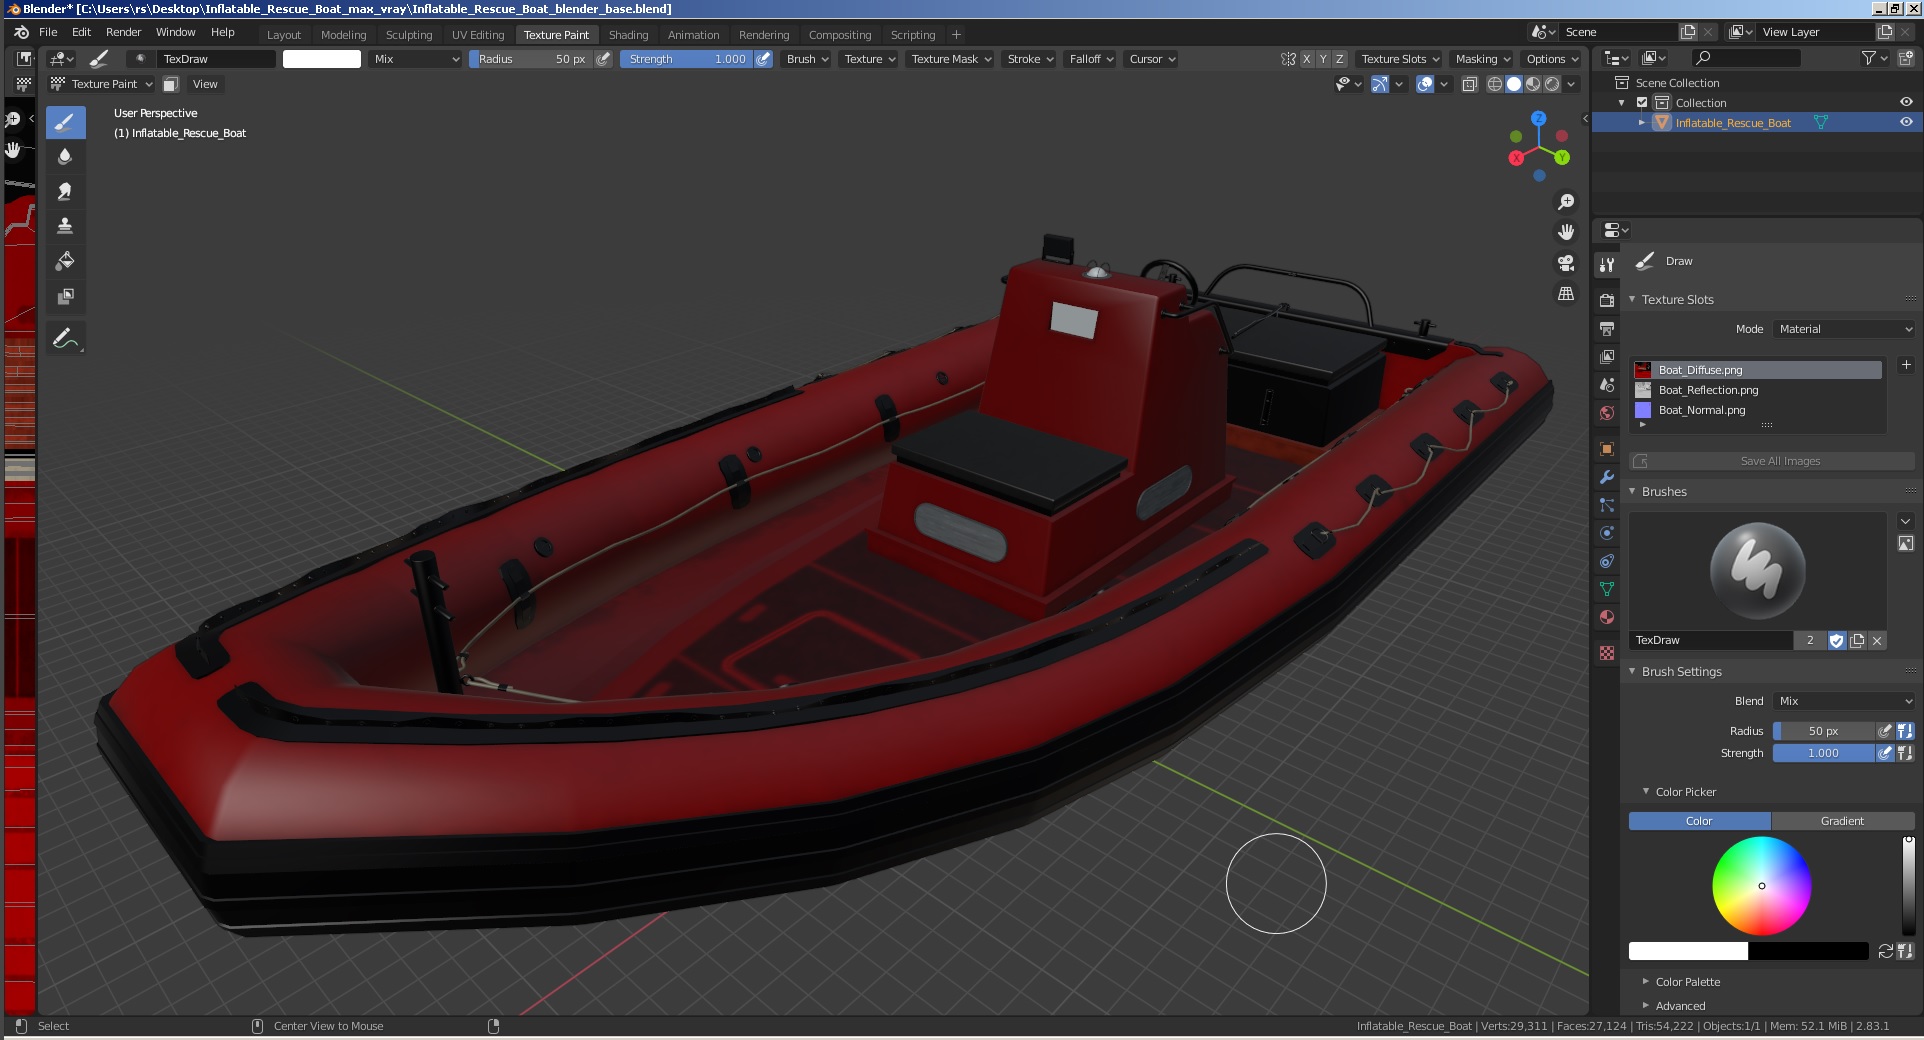
Task: Select the Fill bucket tool
Action: click(x=65, y=261)
